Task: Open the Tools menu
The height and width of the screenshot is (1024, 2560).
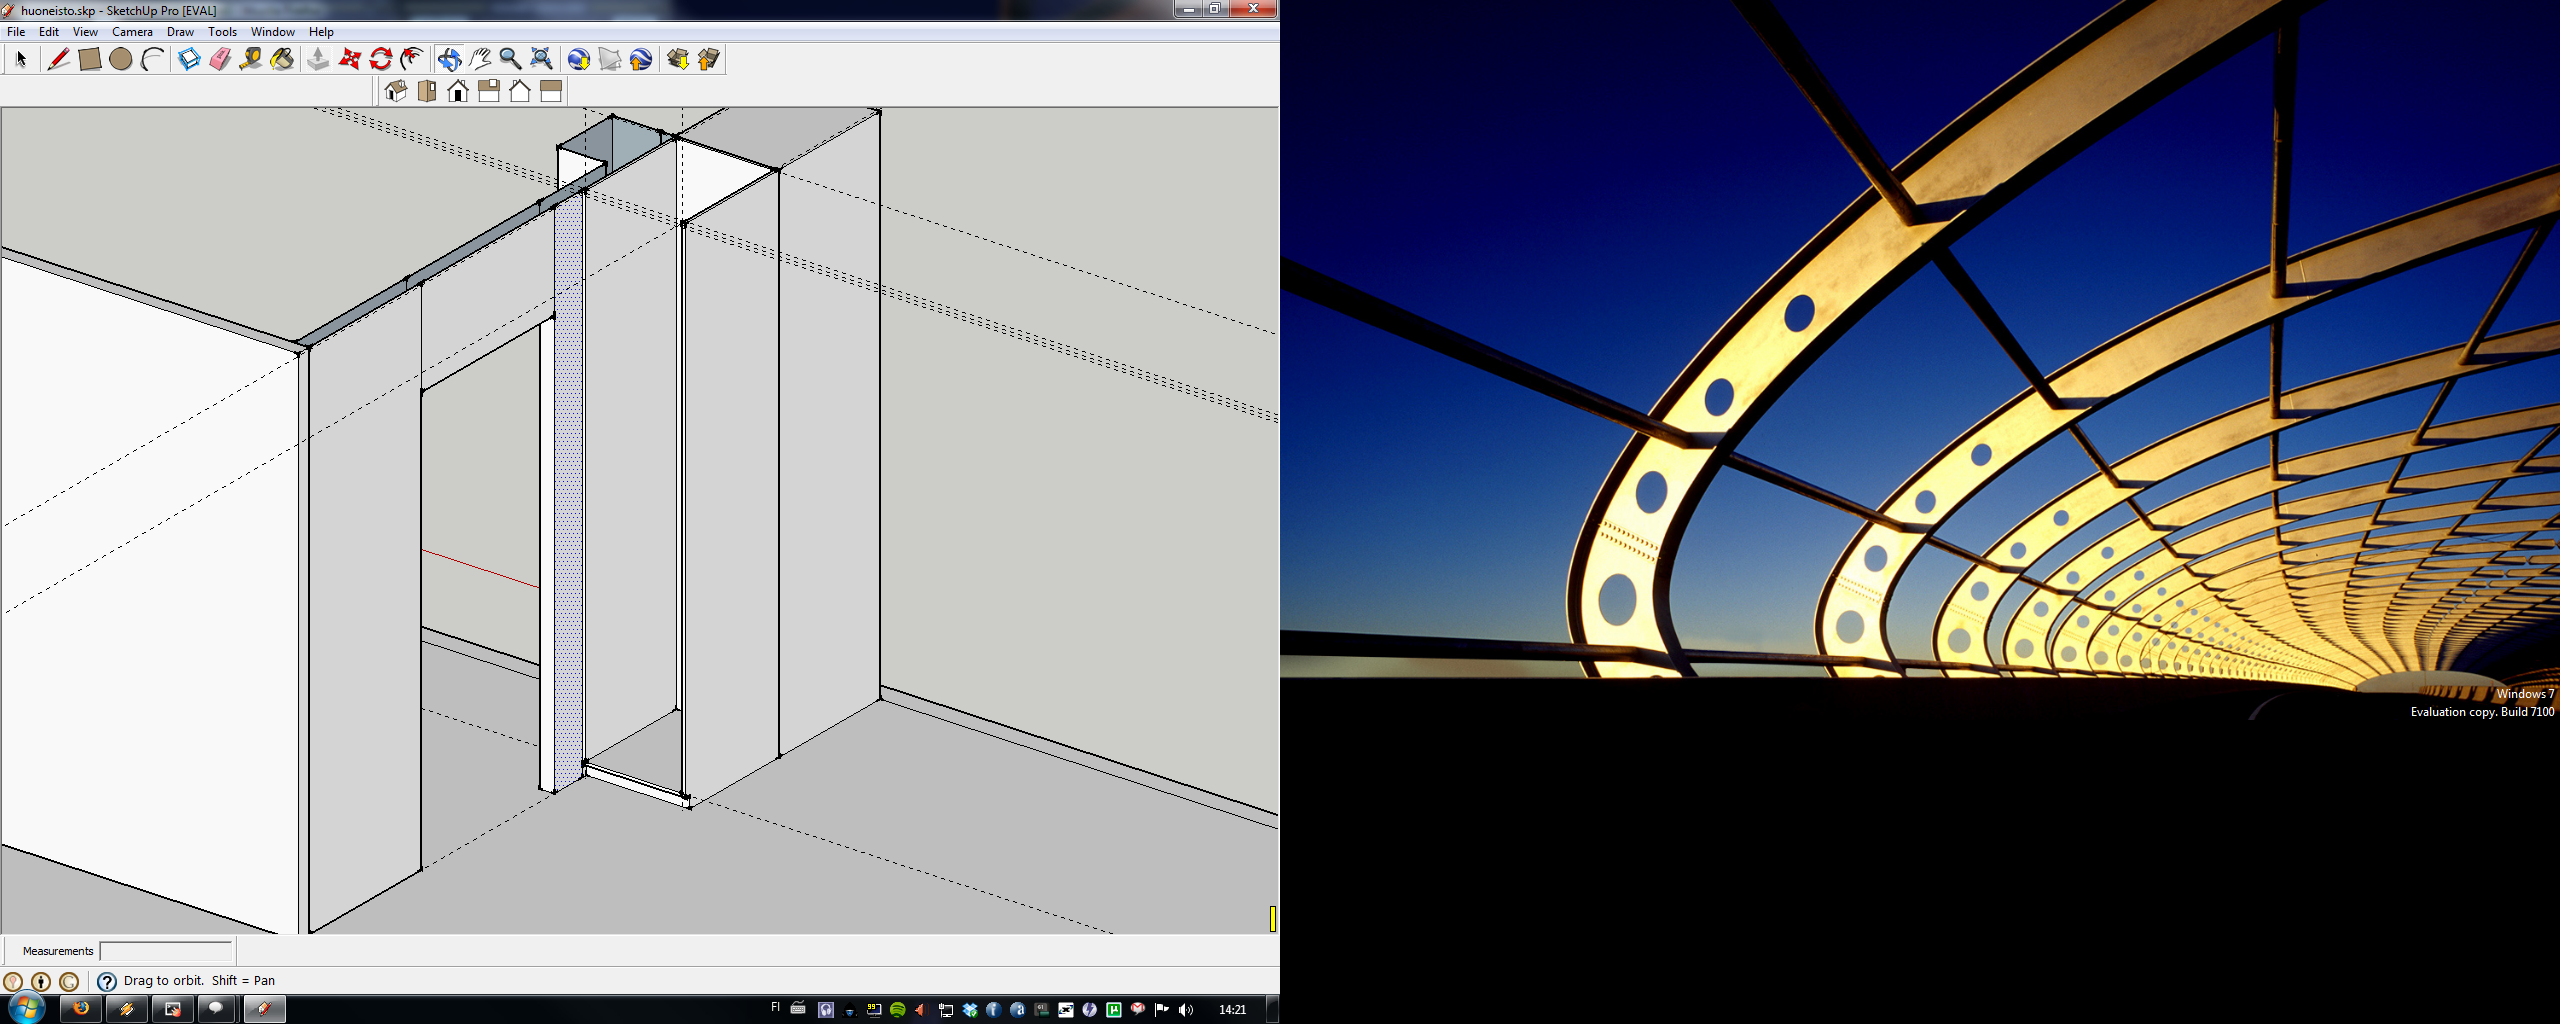Action: pos(222,32)
